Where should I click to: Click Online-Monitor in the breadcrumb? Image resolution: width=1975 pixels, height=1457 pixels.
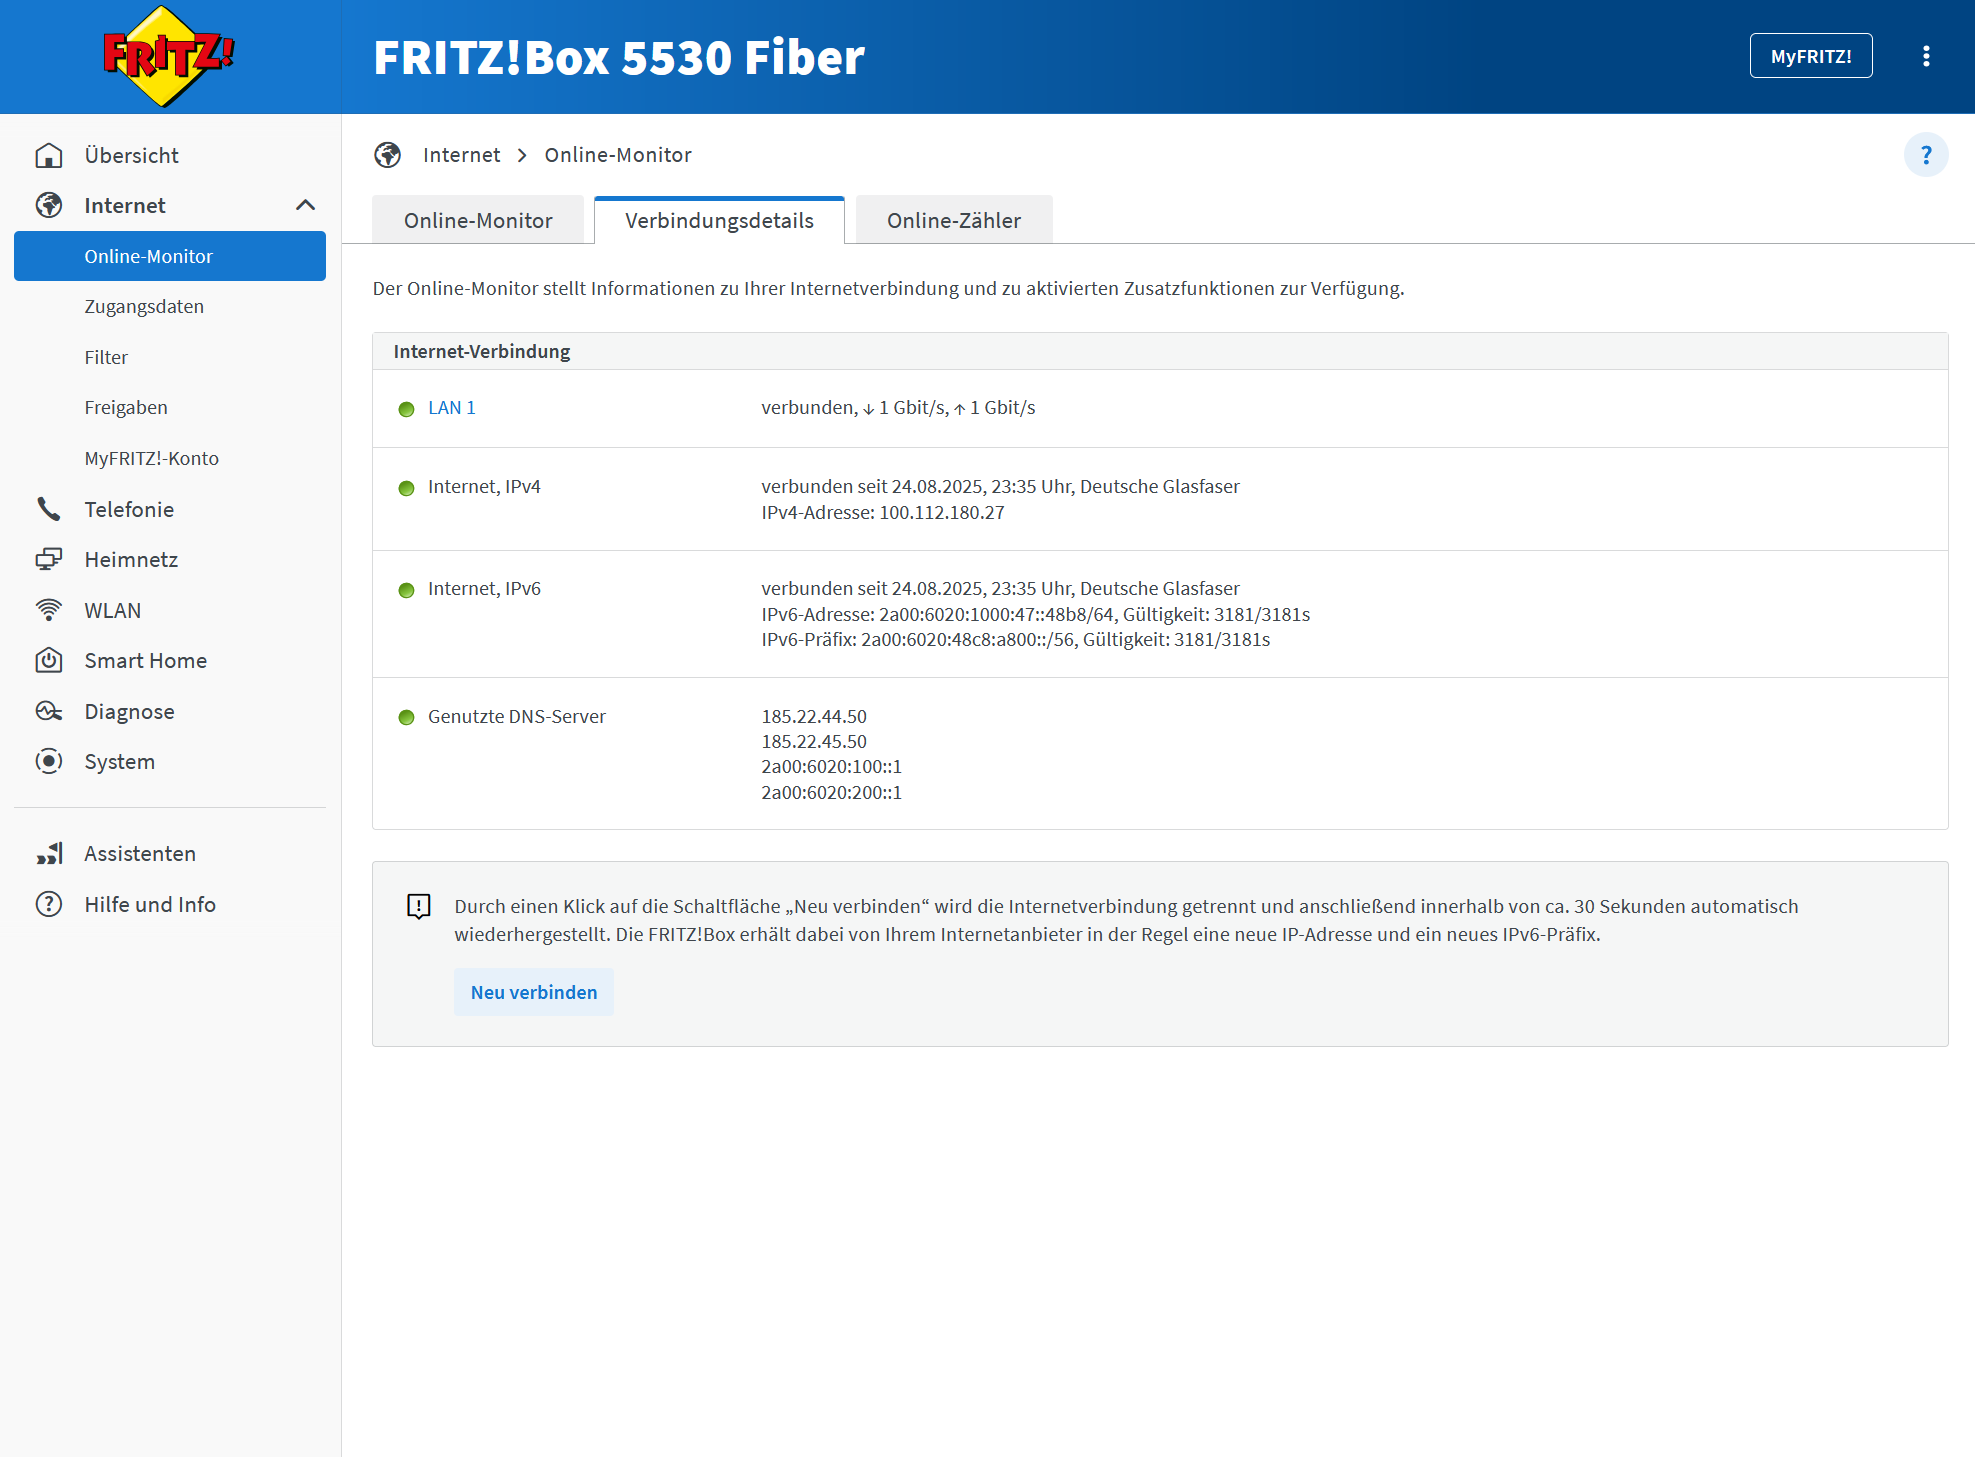[618, 155]
